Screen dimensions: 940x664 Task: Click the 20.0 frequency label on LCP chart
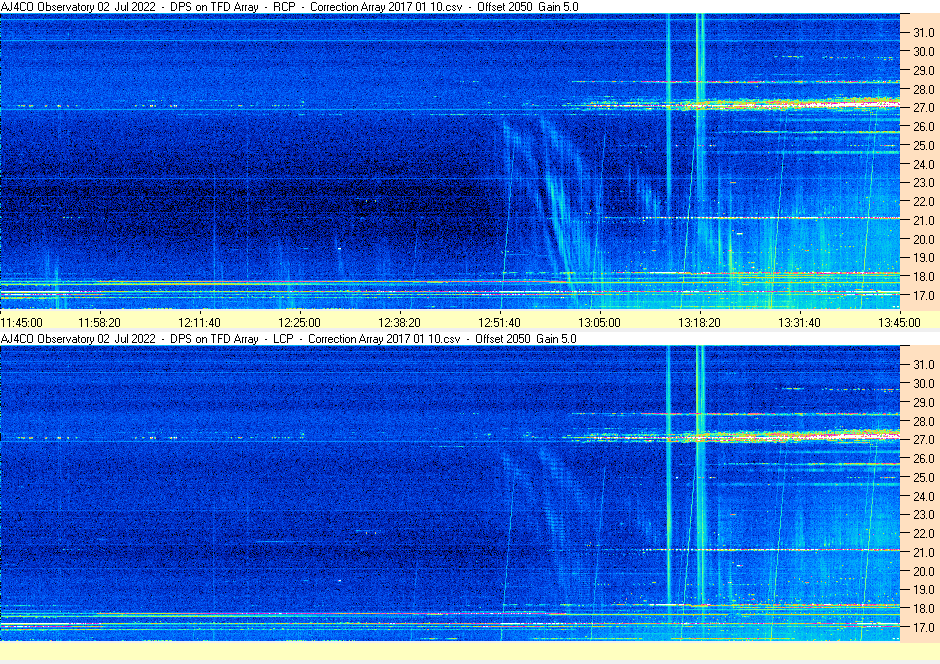tap(924, 571)
